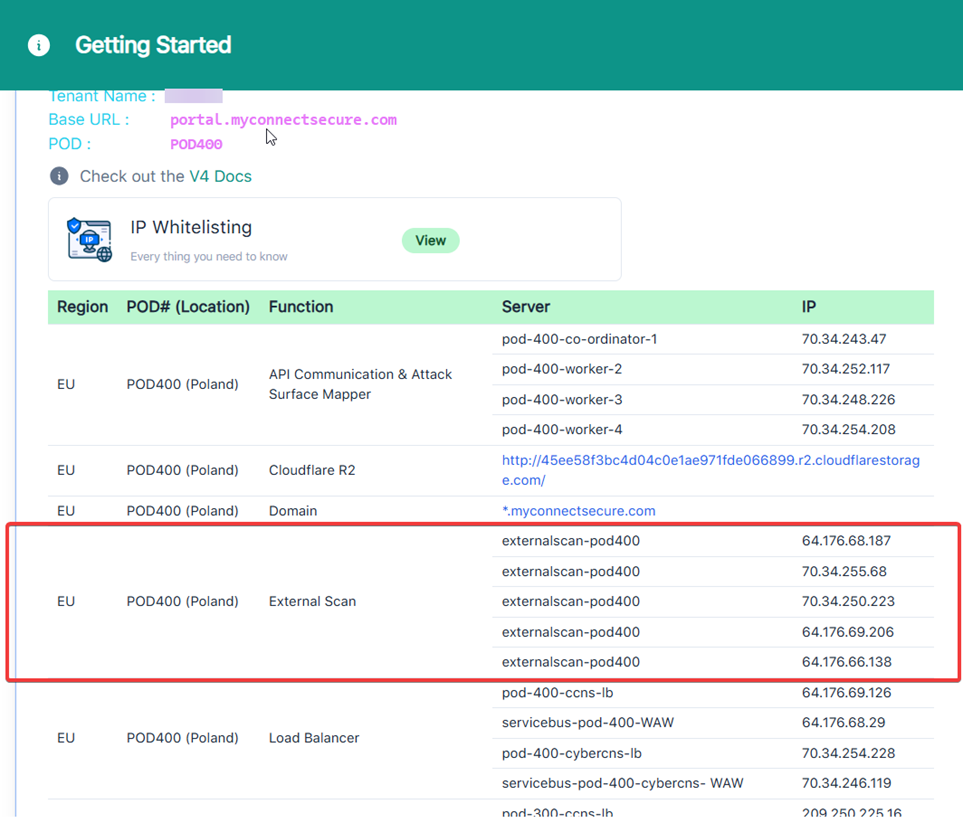
Task: Click the Server column header
Action: [526, 307]
